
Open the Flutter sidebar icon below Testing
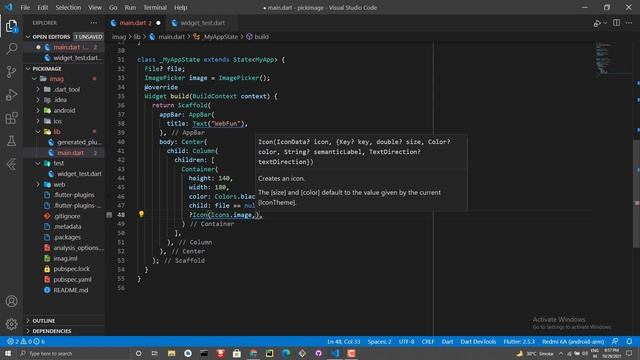pos(11,164)
